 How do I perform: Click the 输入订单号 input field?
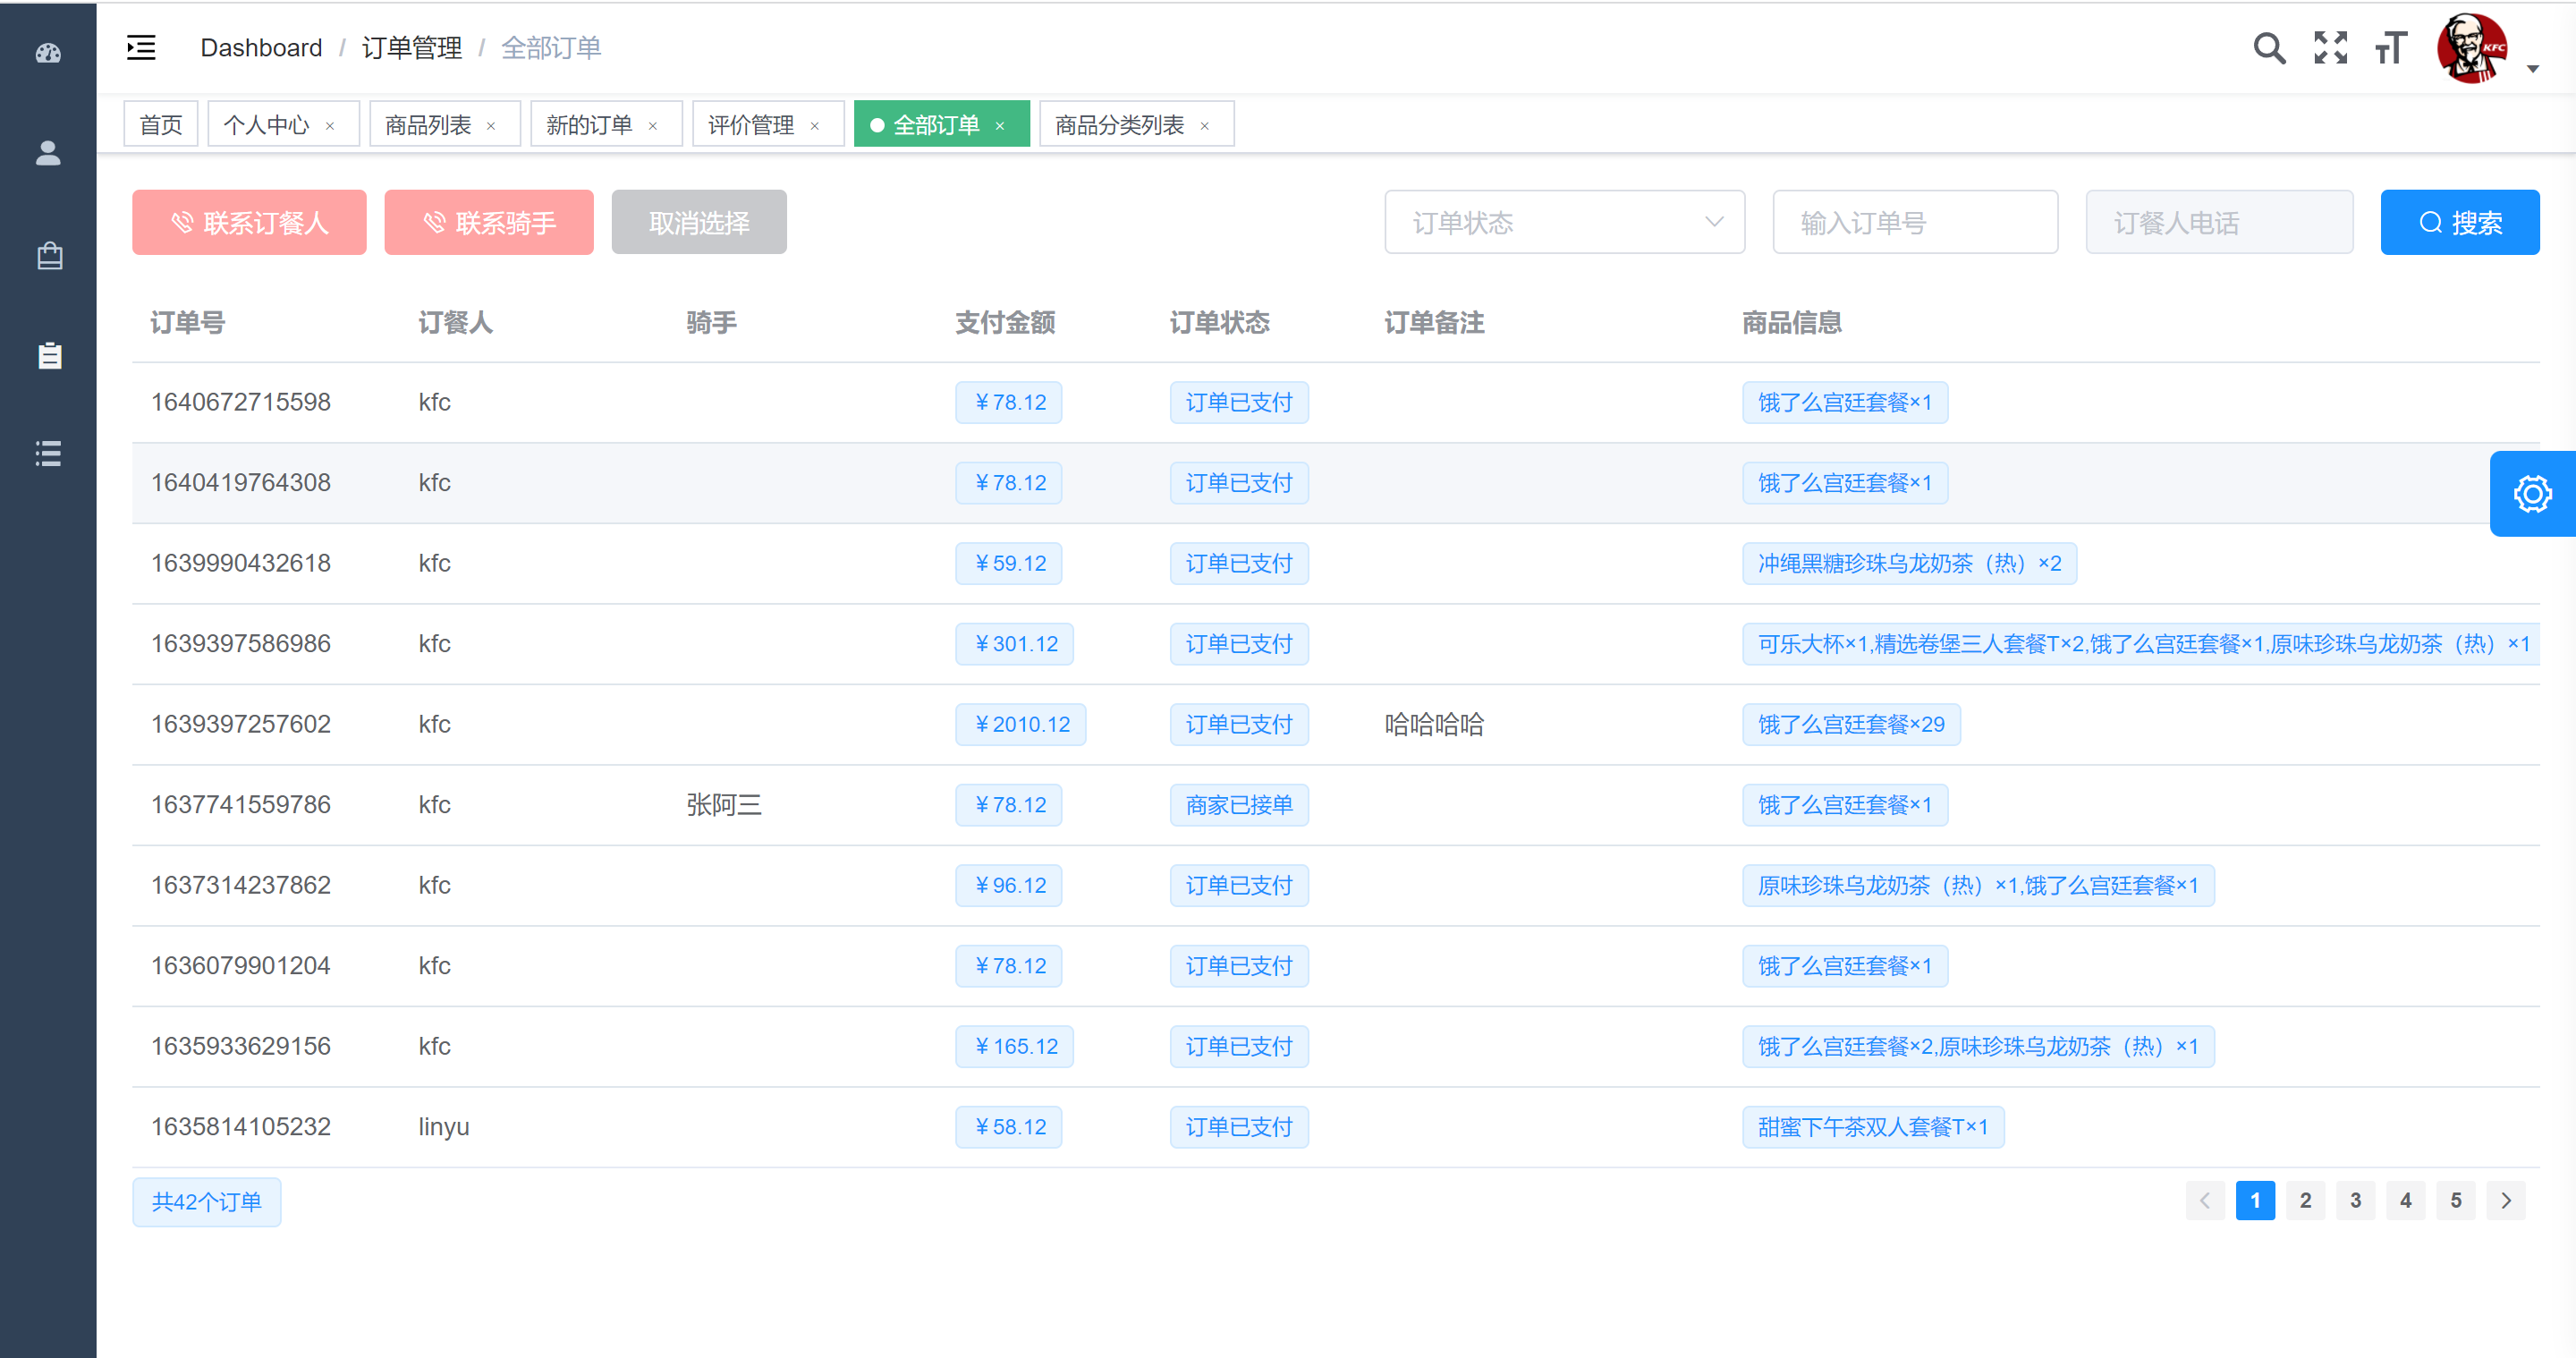(x=1914, y=223)
